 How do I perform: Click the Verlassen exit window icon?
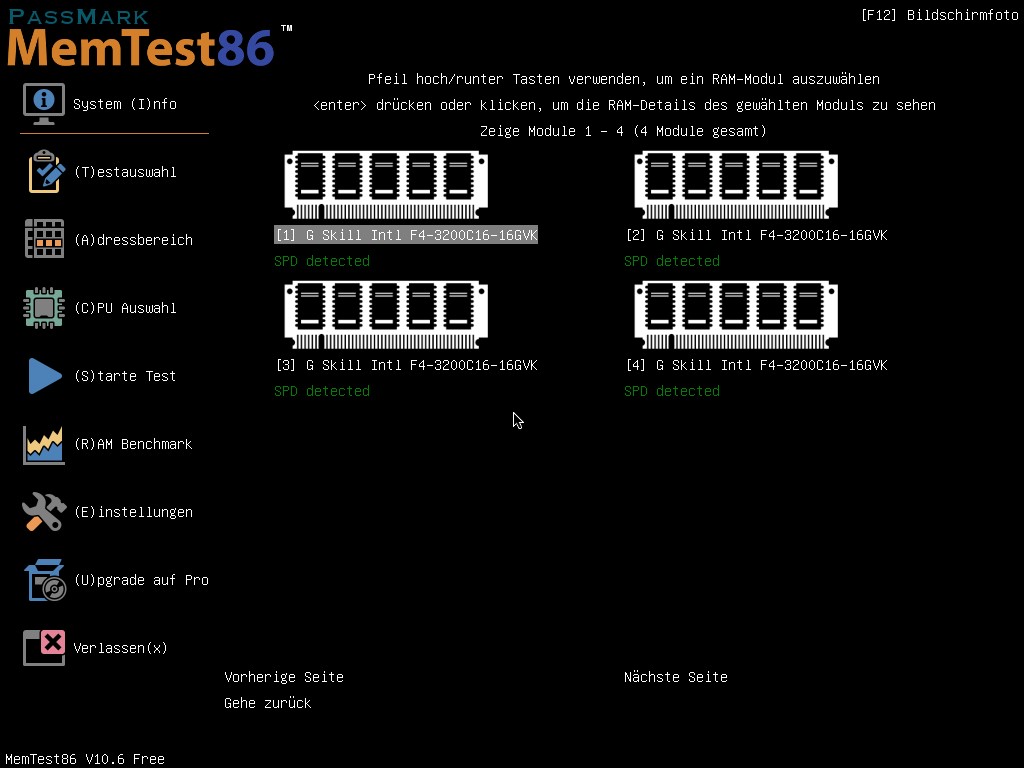(44, 648)
